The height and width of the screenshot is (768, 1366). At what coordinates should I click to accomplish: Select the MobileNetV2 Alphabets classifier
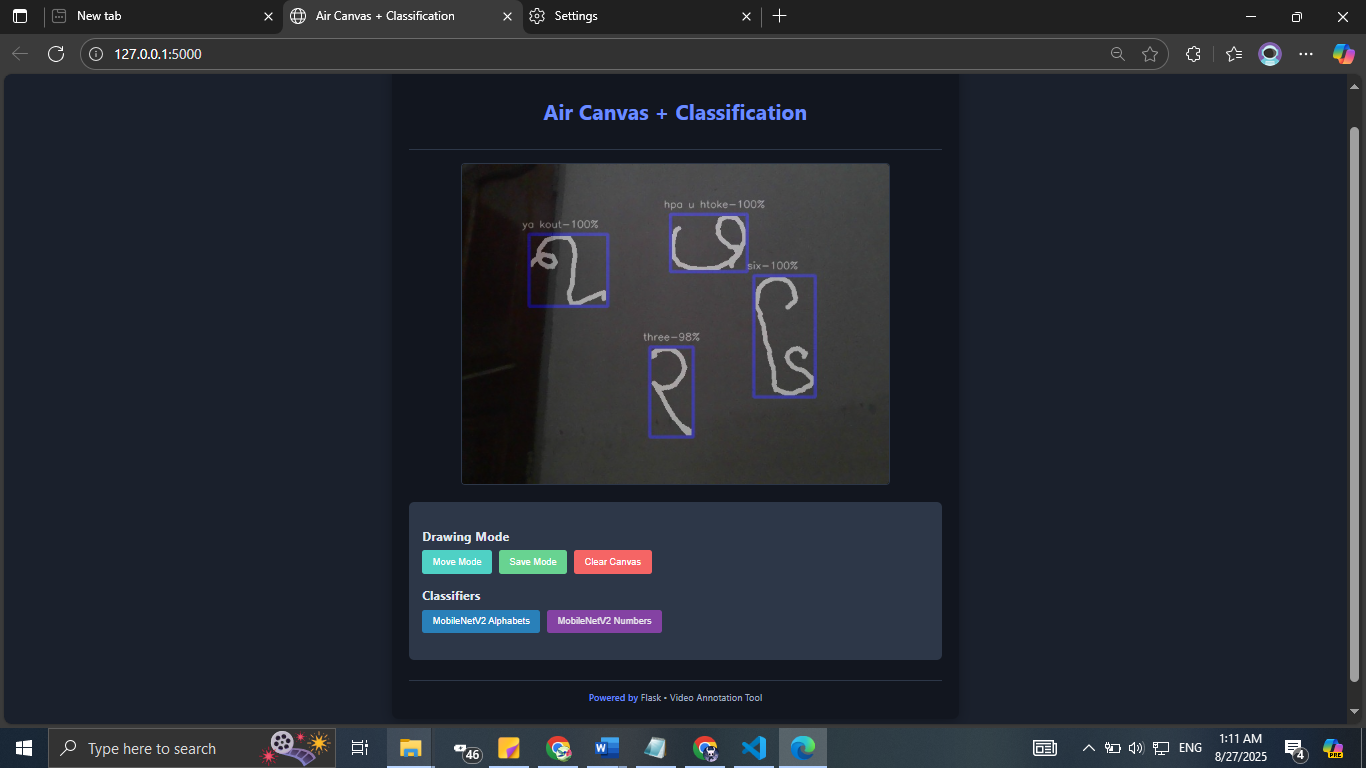[481, 621]
